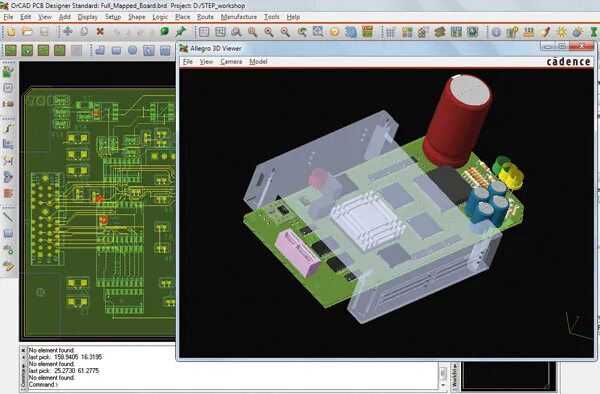Click the pink component on 3D board
This screenshot has height=394, width=600.
(x=298, y=253)
